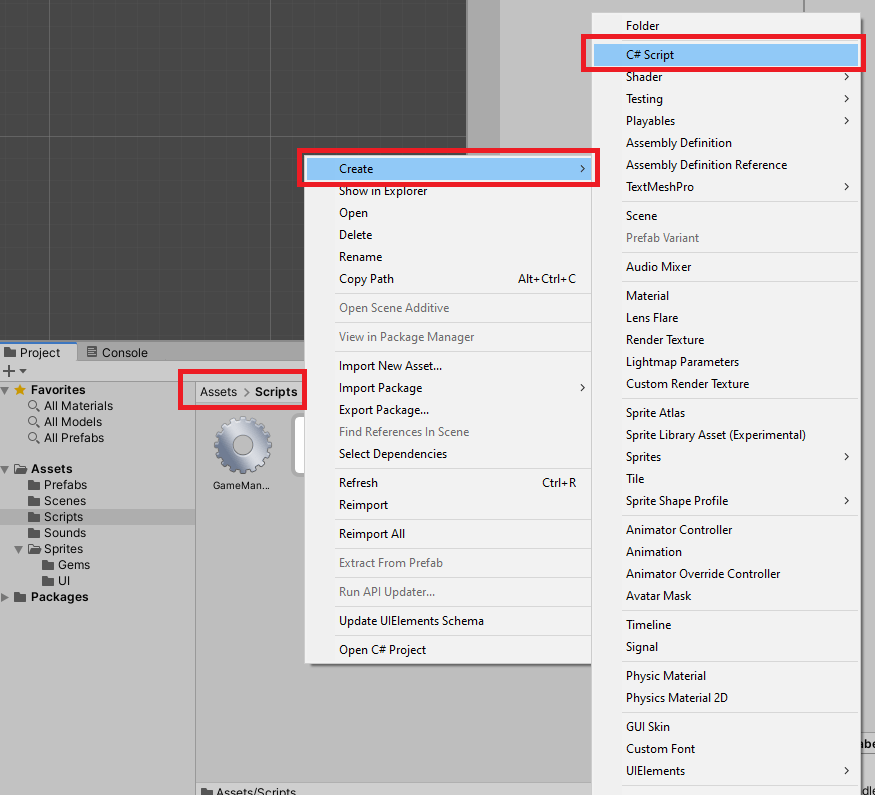Open the GameManager script gear icon
The width and height of the screenshot is (875, 795).
click(242, 446)
